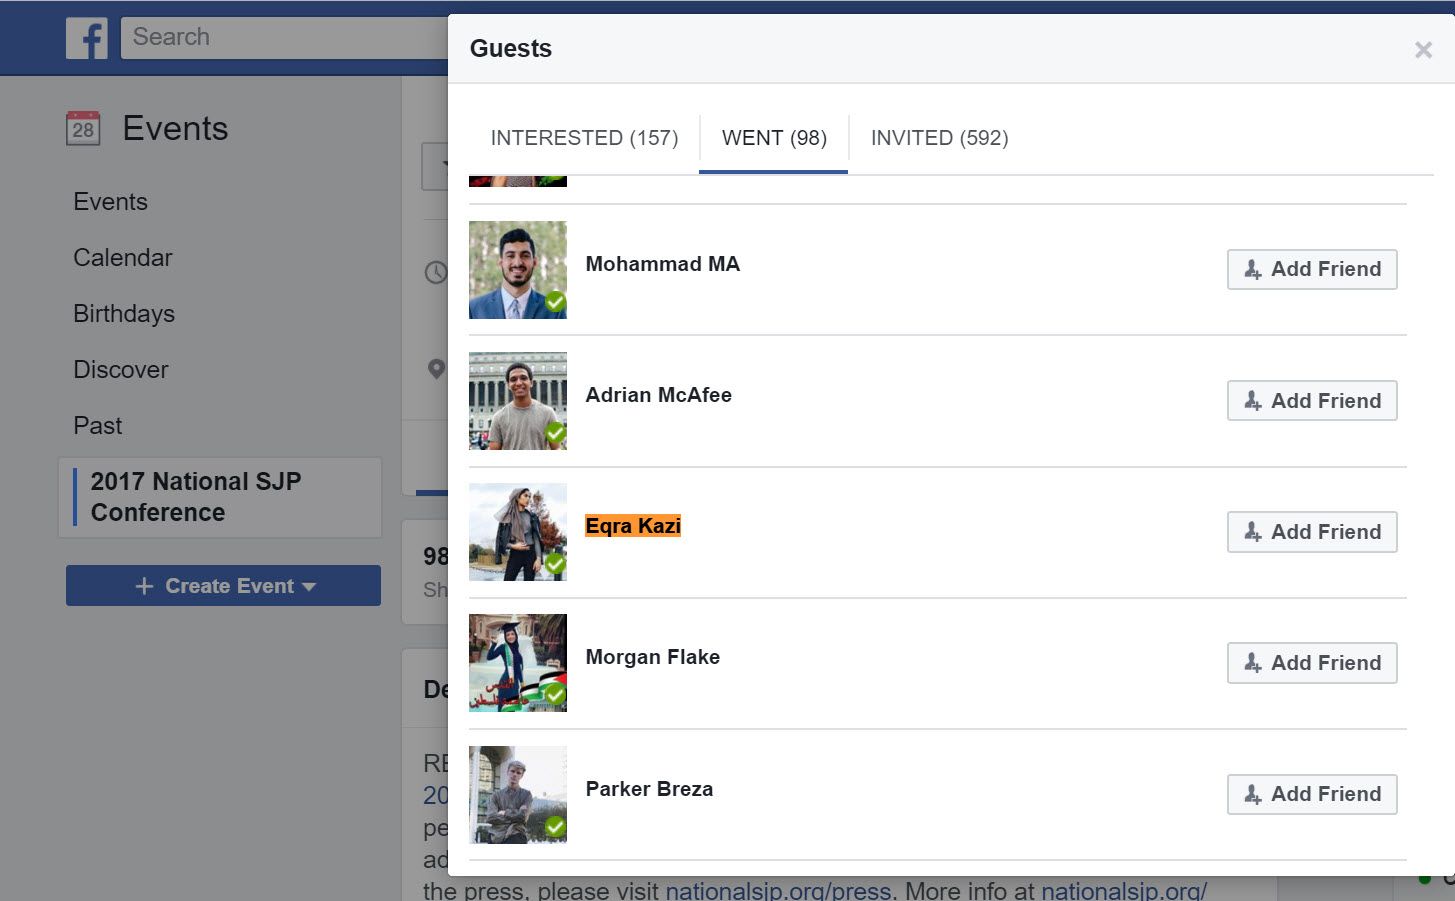The image size is (1455, 901).
Task: Open the Invited (592) tab
Action: 939,138
